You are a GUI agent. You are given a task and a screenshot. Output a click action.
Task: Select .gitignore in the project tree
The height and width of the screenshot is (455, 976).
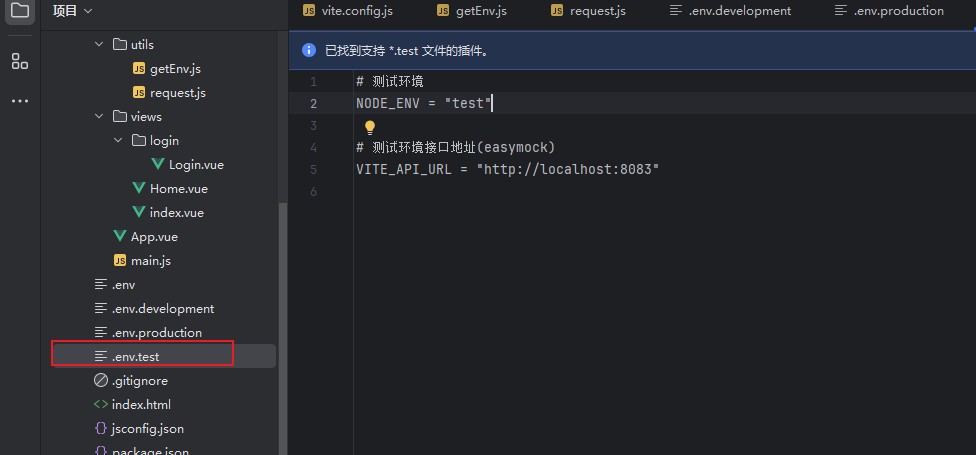(x=139, y=380)
